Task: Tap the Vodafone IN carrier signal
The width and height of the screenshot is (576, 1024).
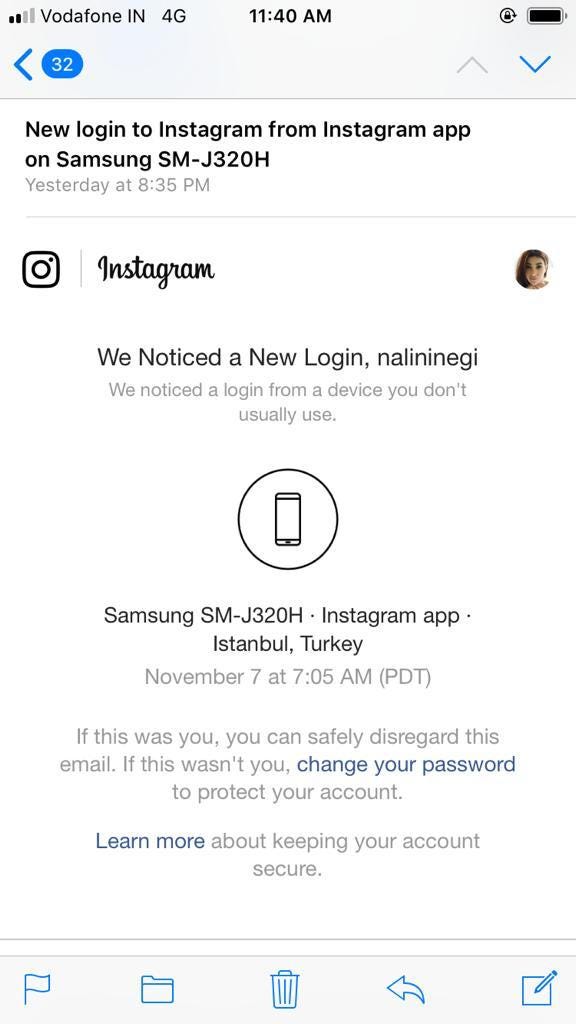Action: [77, 16]
